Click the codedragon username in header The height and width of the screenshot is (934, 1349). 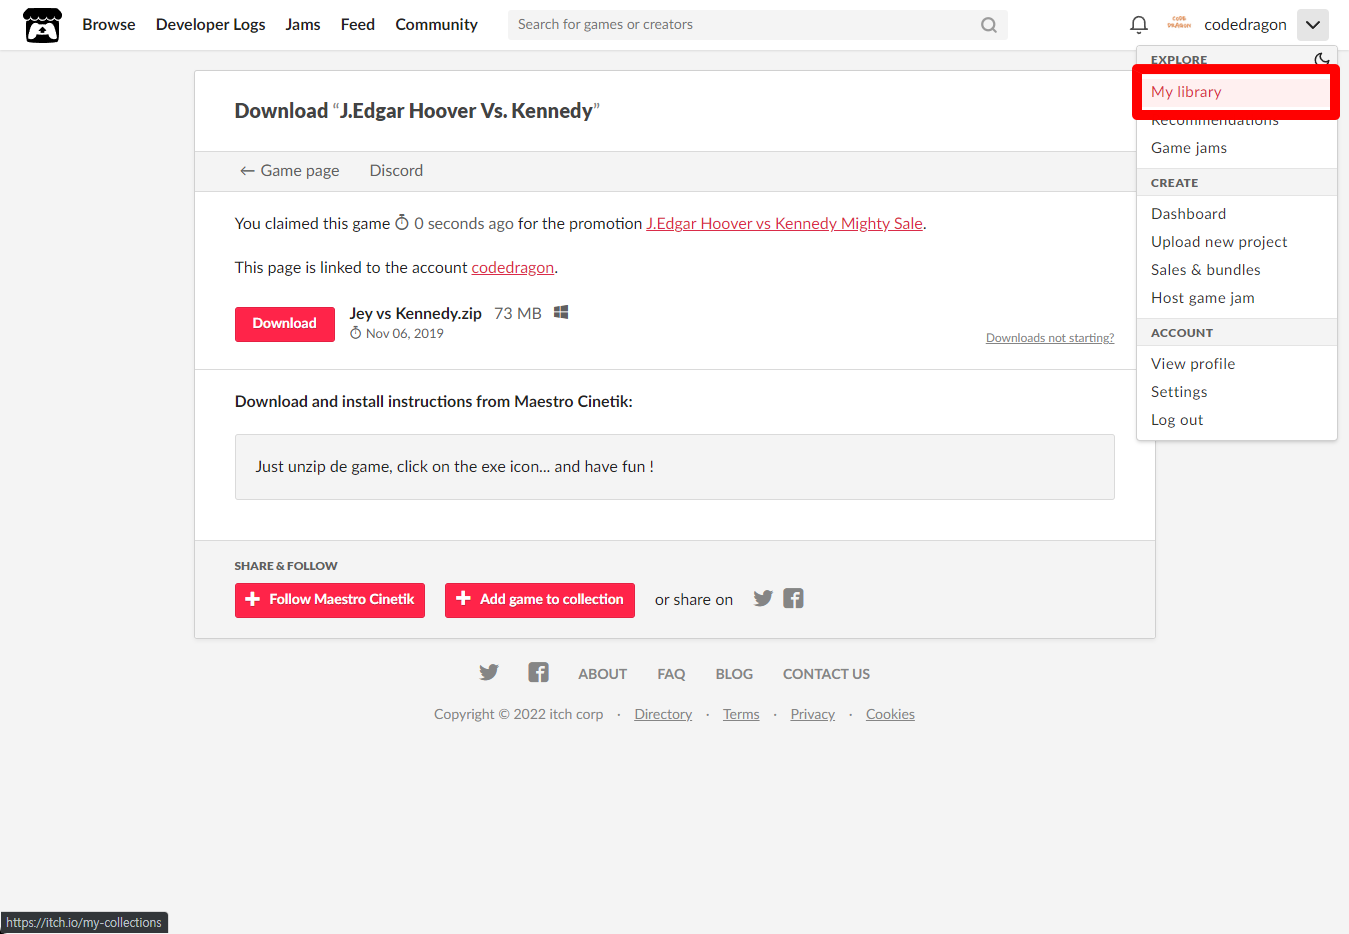tap(1245, 25)
